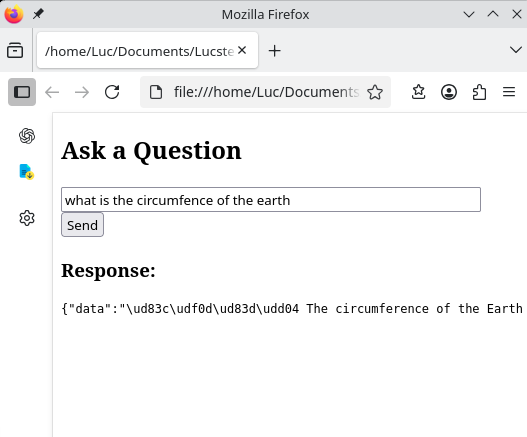Click the pin window icon in title bar
The image size is (527, 437).
tap(38, 14)
